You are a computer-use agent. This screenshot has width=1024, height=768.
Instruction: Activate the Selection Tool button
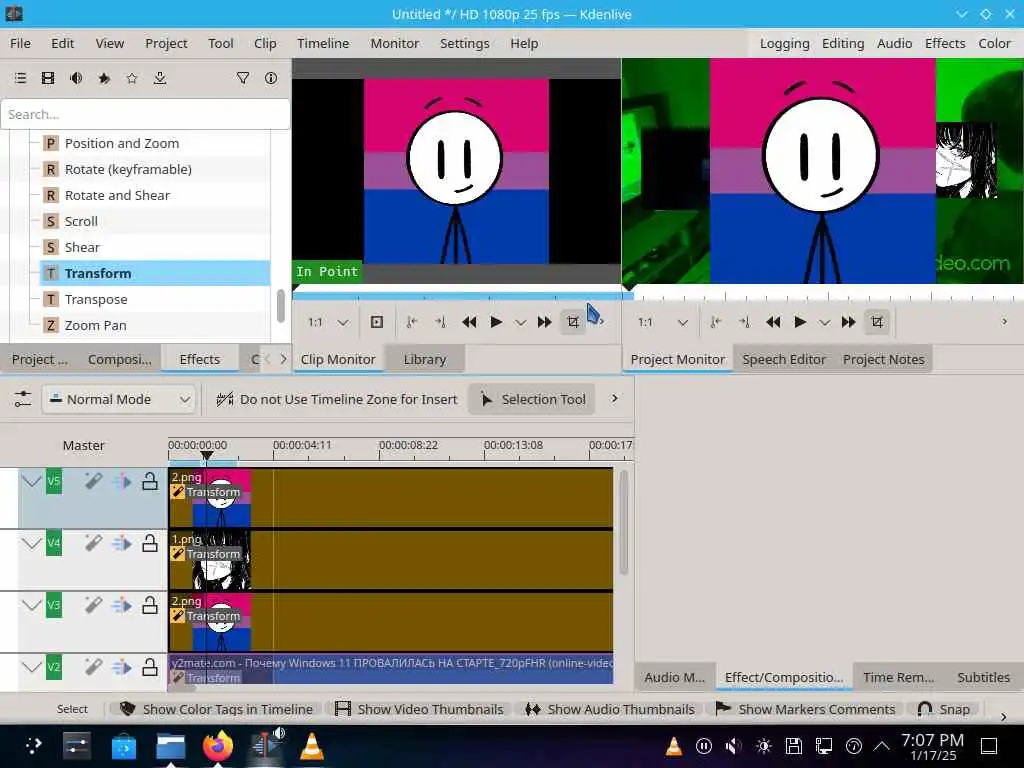532,399
